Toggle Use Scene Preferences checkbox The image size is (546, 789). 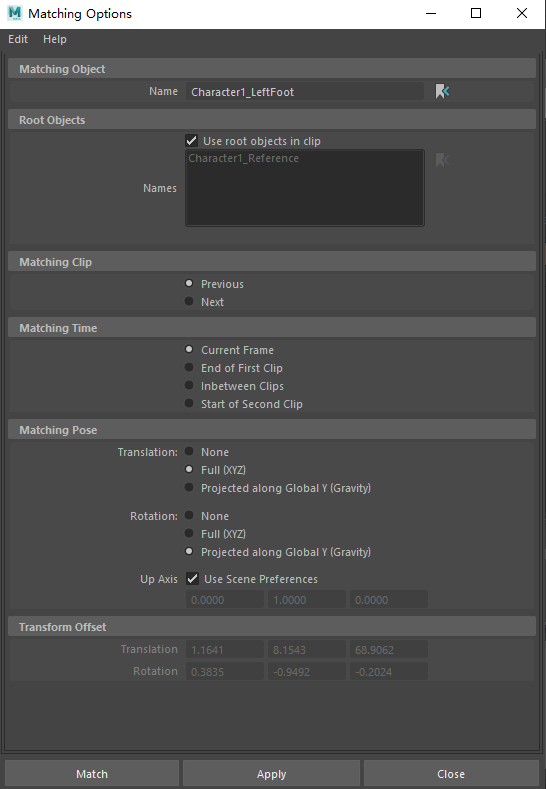coord(192,579)
